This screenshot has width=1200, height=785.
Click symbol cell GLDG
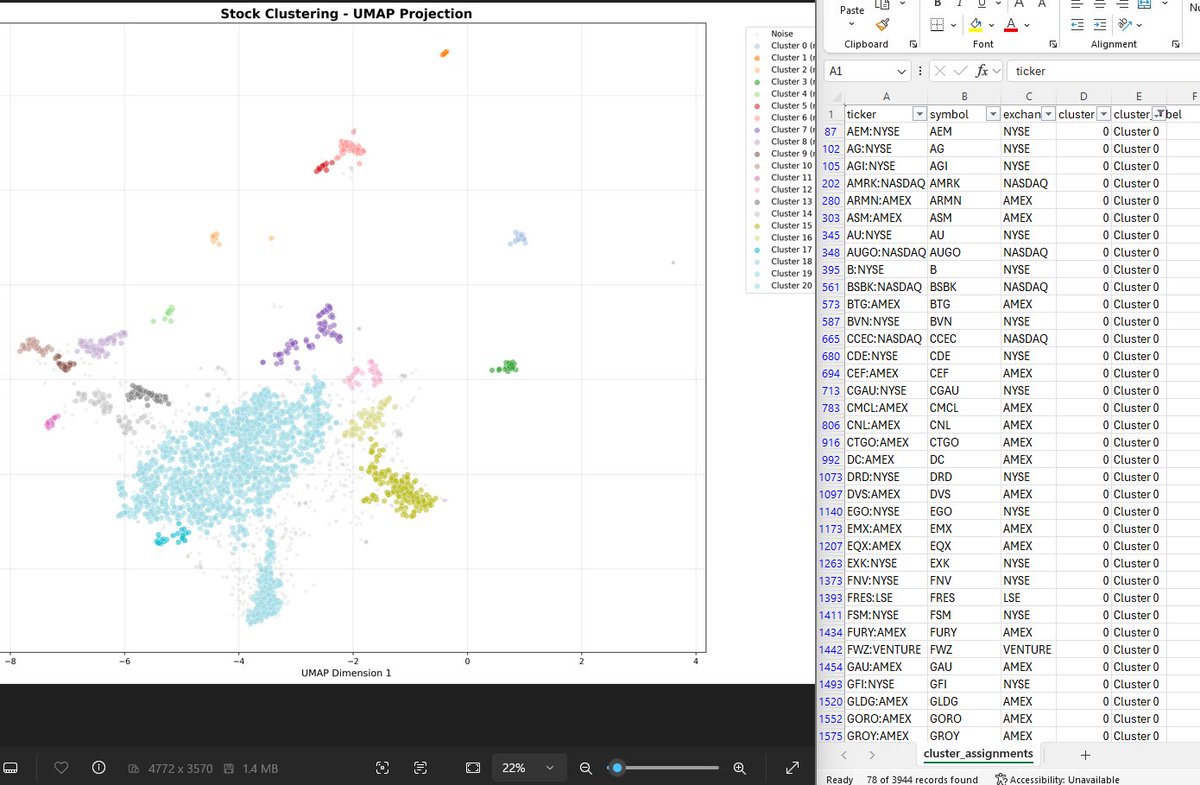(x=964, y=702)
